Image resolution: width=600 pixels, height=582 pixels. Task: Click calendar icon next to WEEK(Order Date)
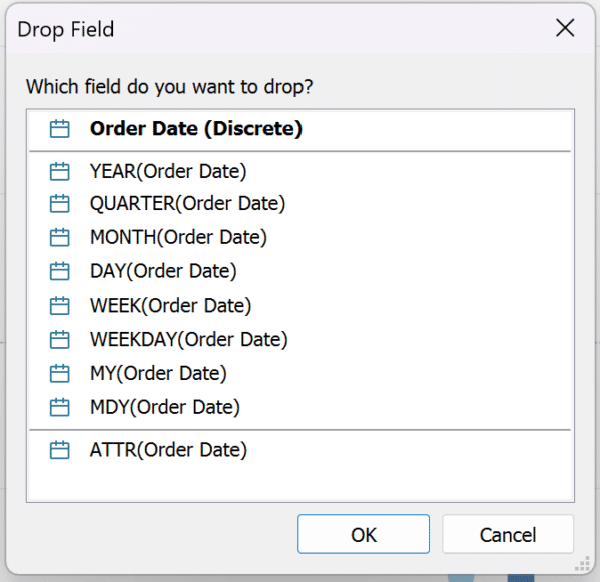point(60,306)
